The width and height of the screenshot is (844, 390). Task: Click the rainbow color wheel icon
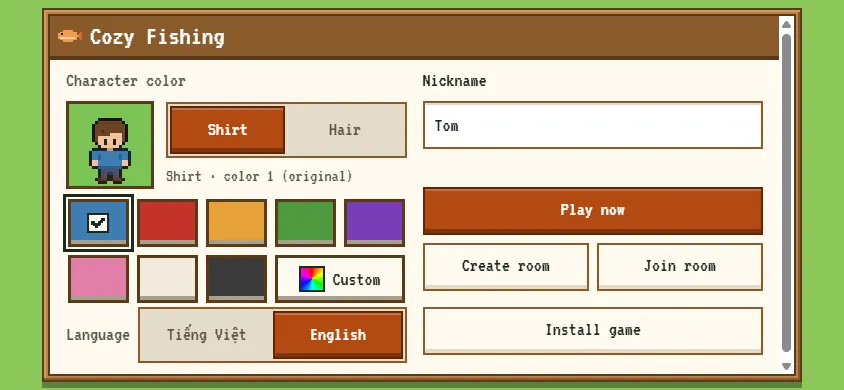[312, 279]
